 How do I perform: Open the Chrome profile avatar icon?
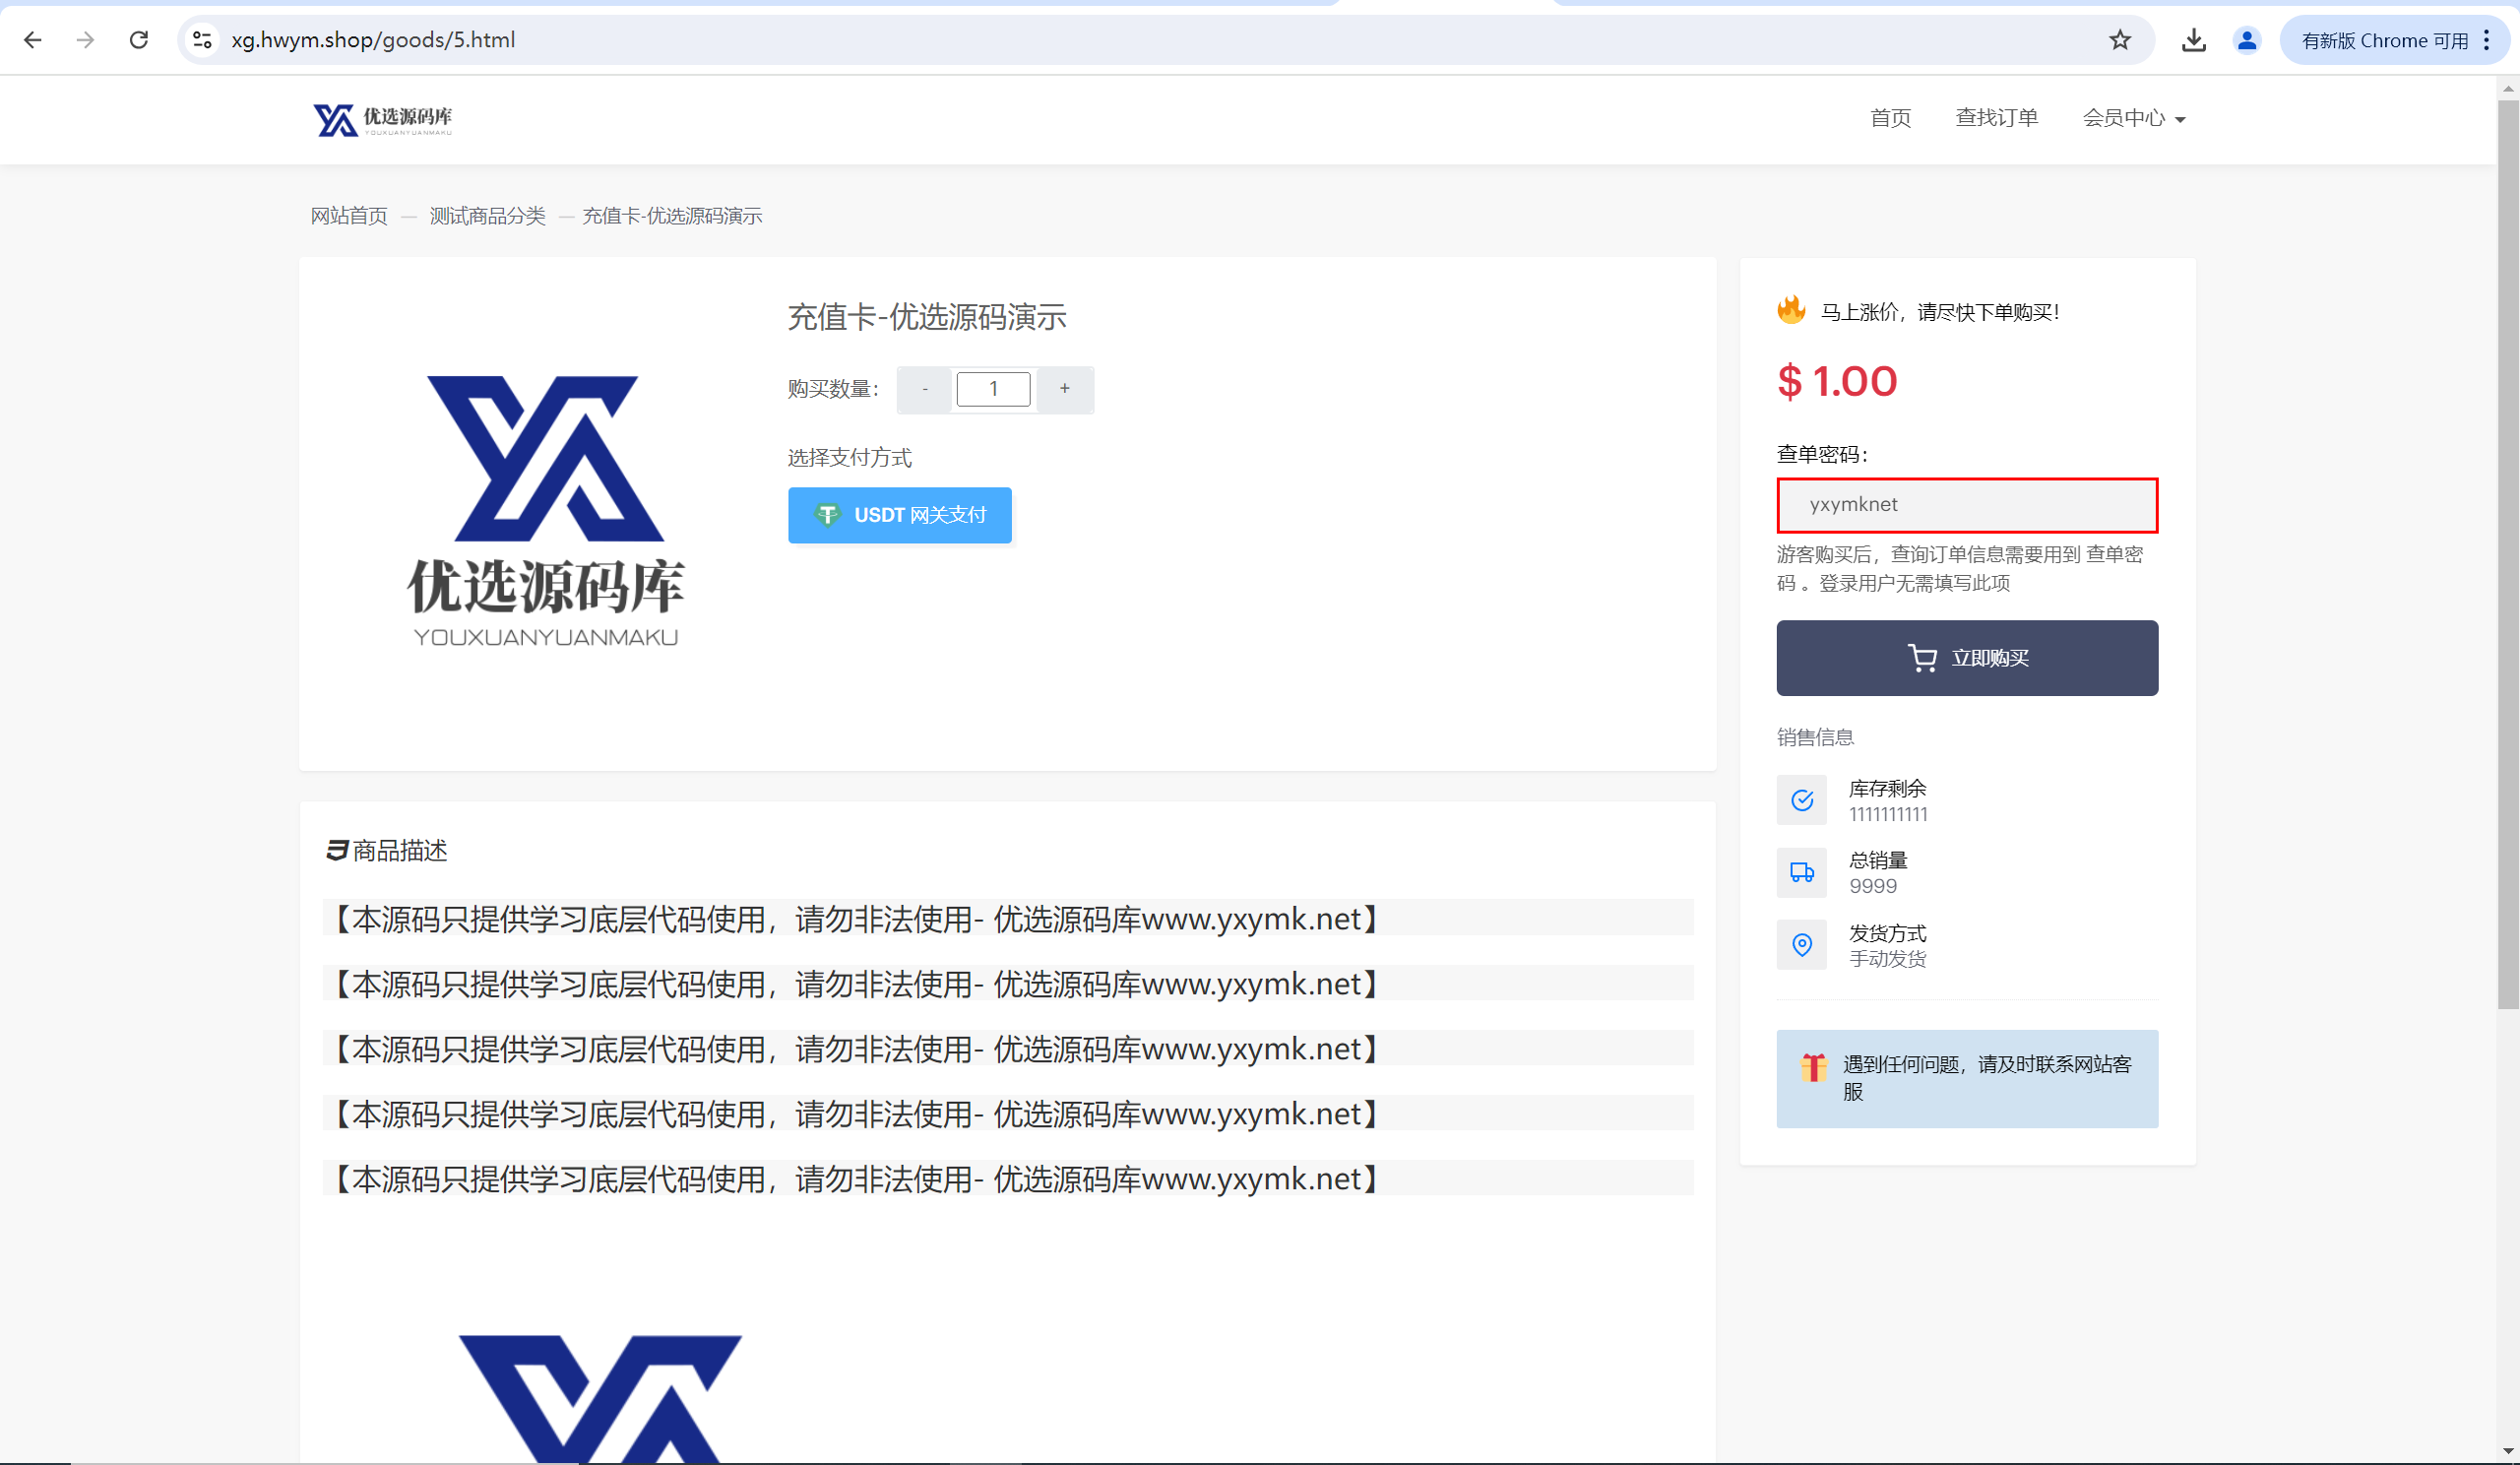point(2246,40)
